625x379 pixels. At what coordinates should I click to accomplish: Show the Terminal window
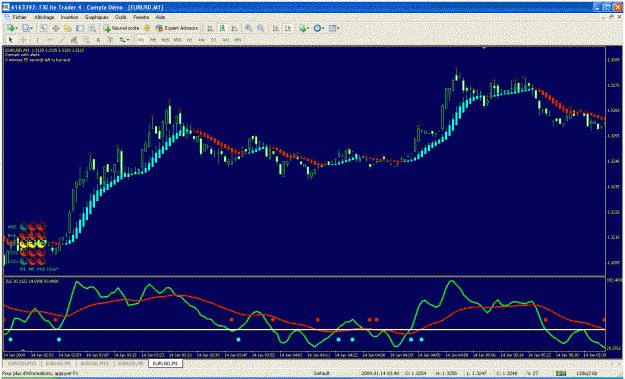point(80,28)
